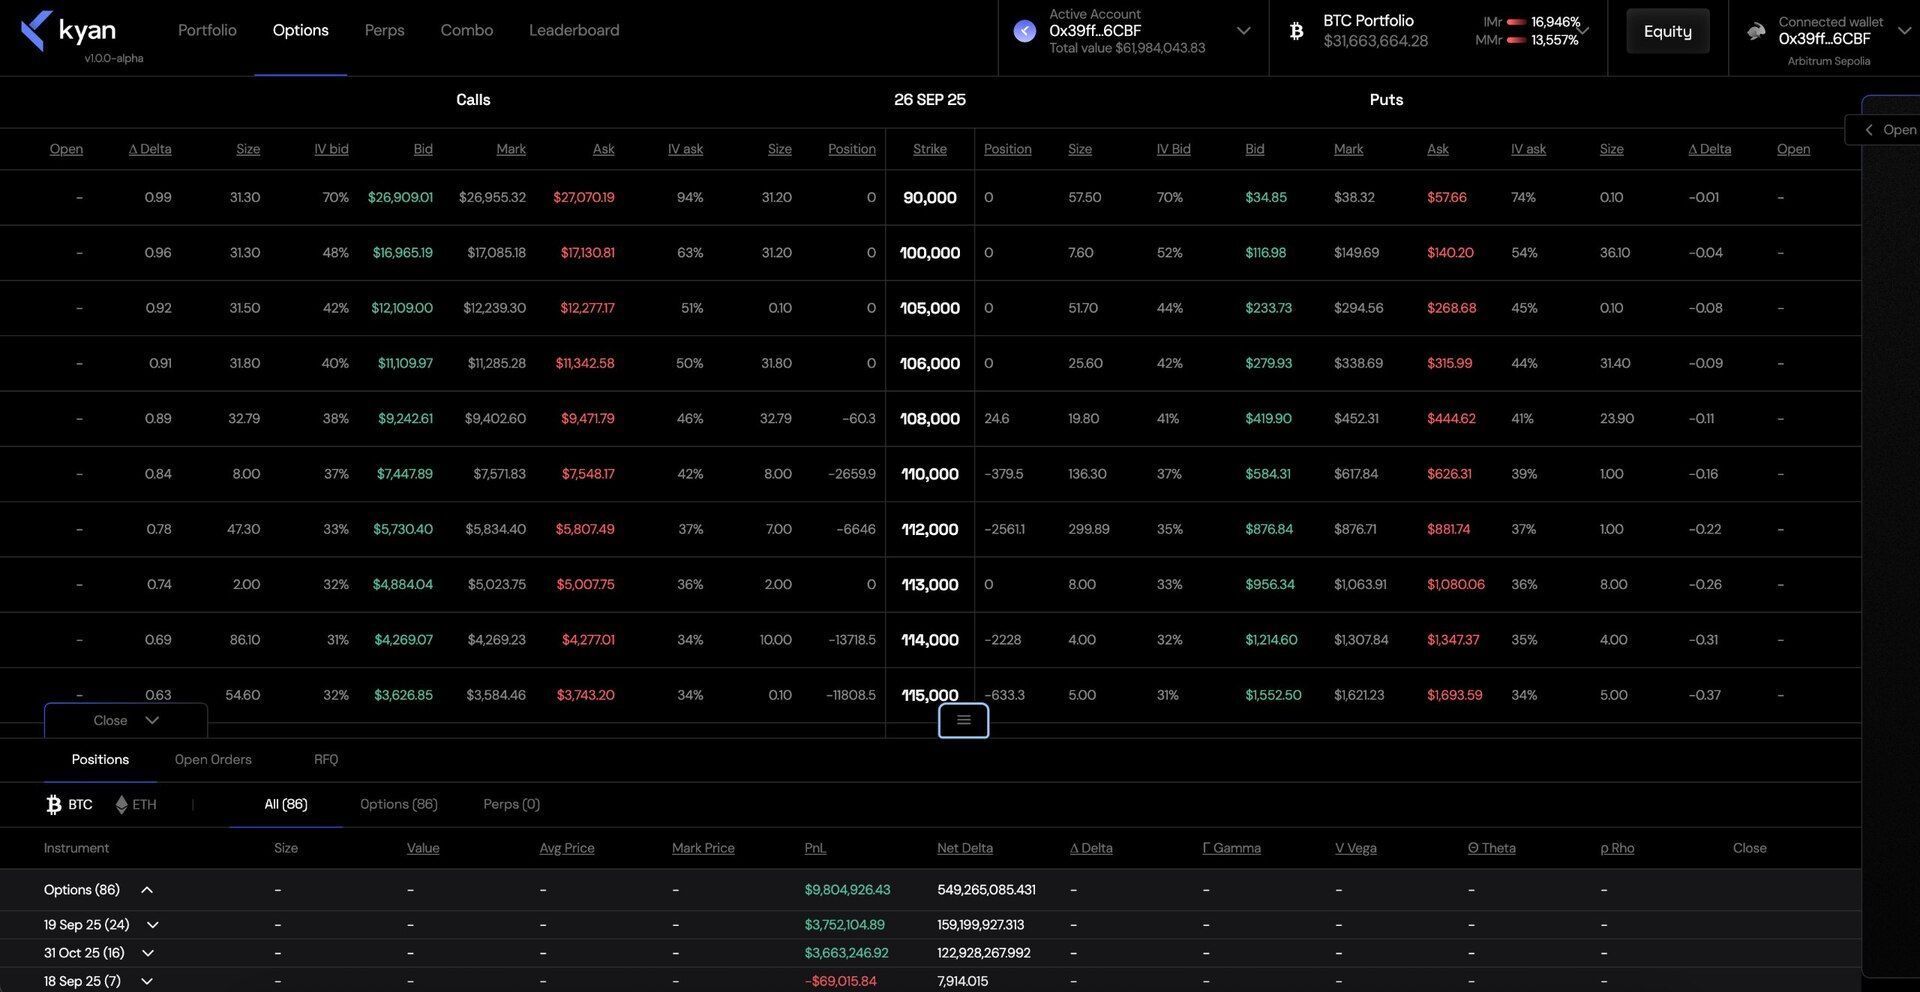
Task: Expand the 18 Sep 25 (7) group
Action: 147,981
